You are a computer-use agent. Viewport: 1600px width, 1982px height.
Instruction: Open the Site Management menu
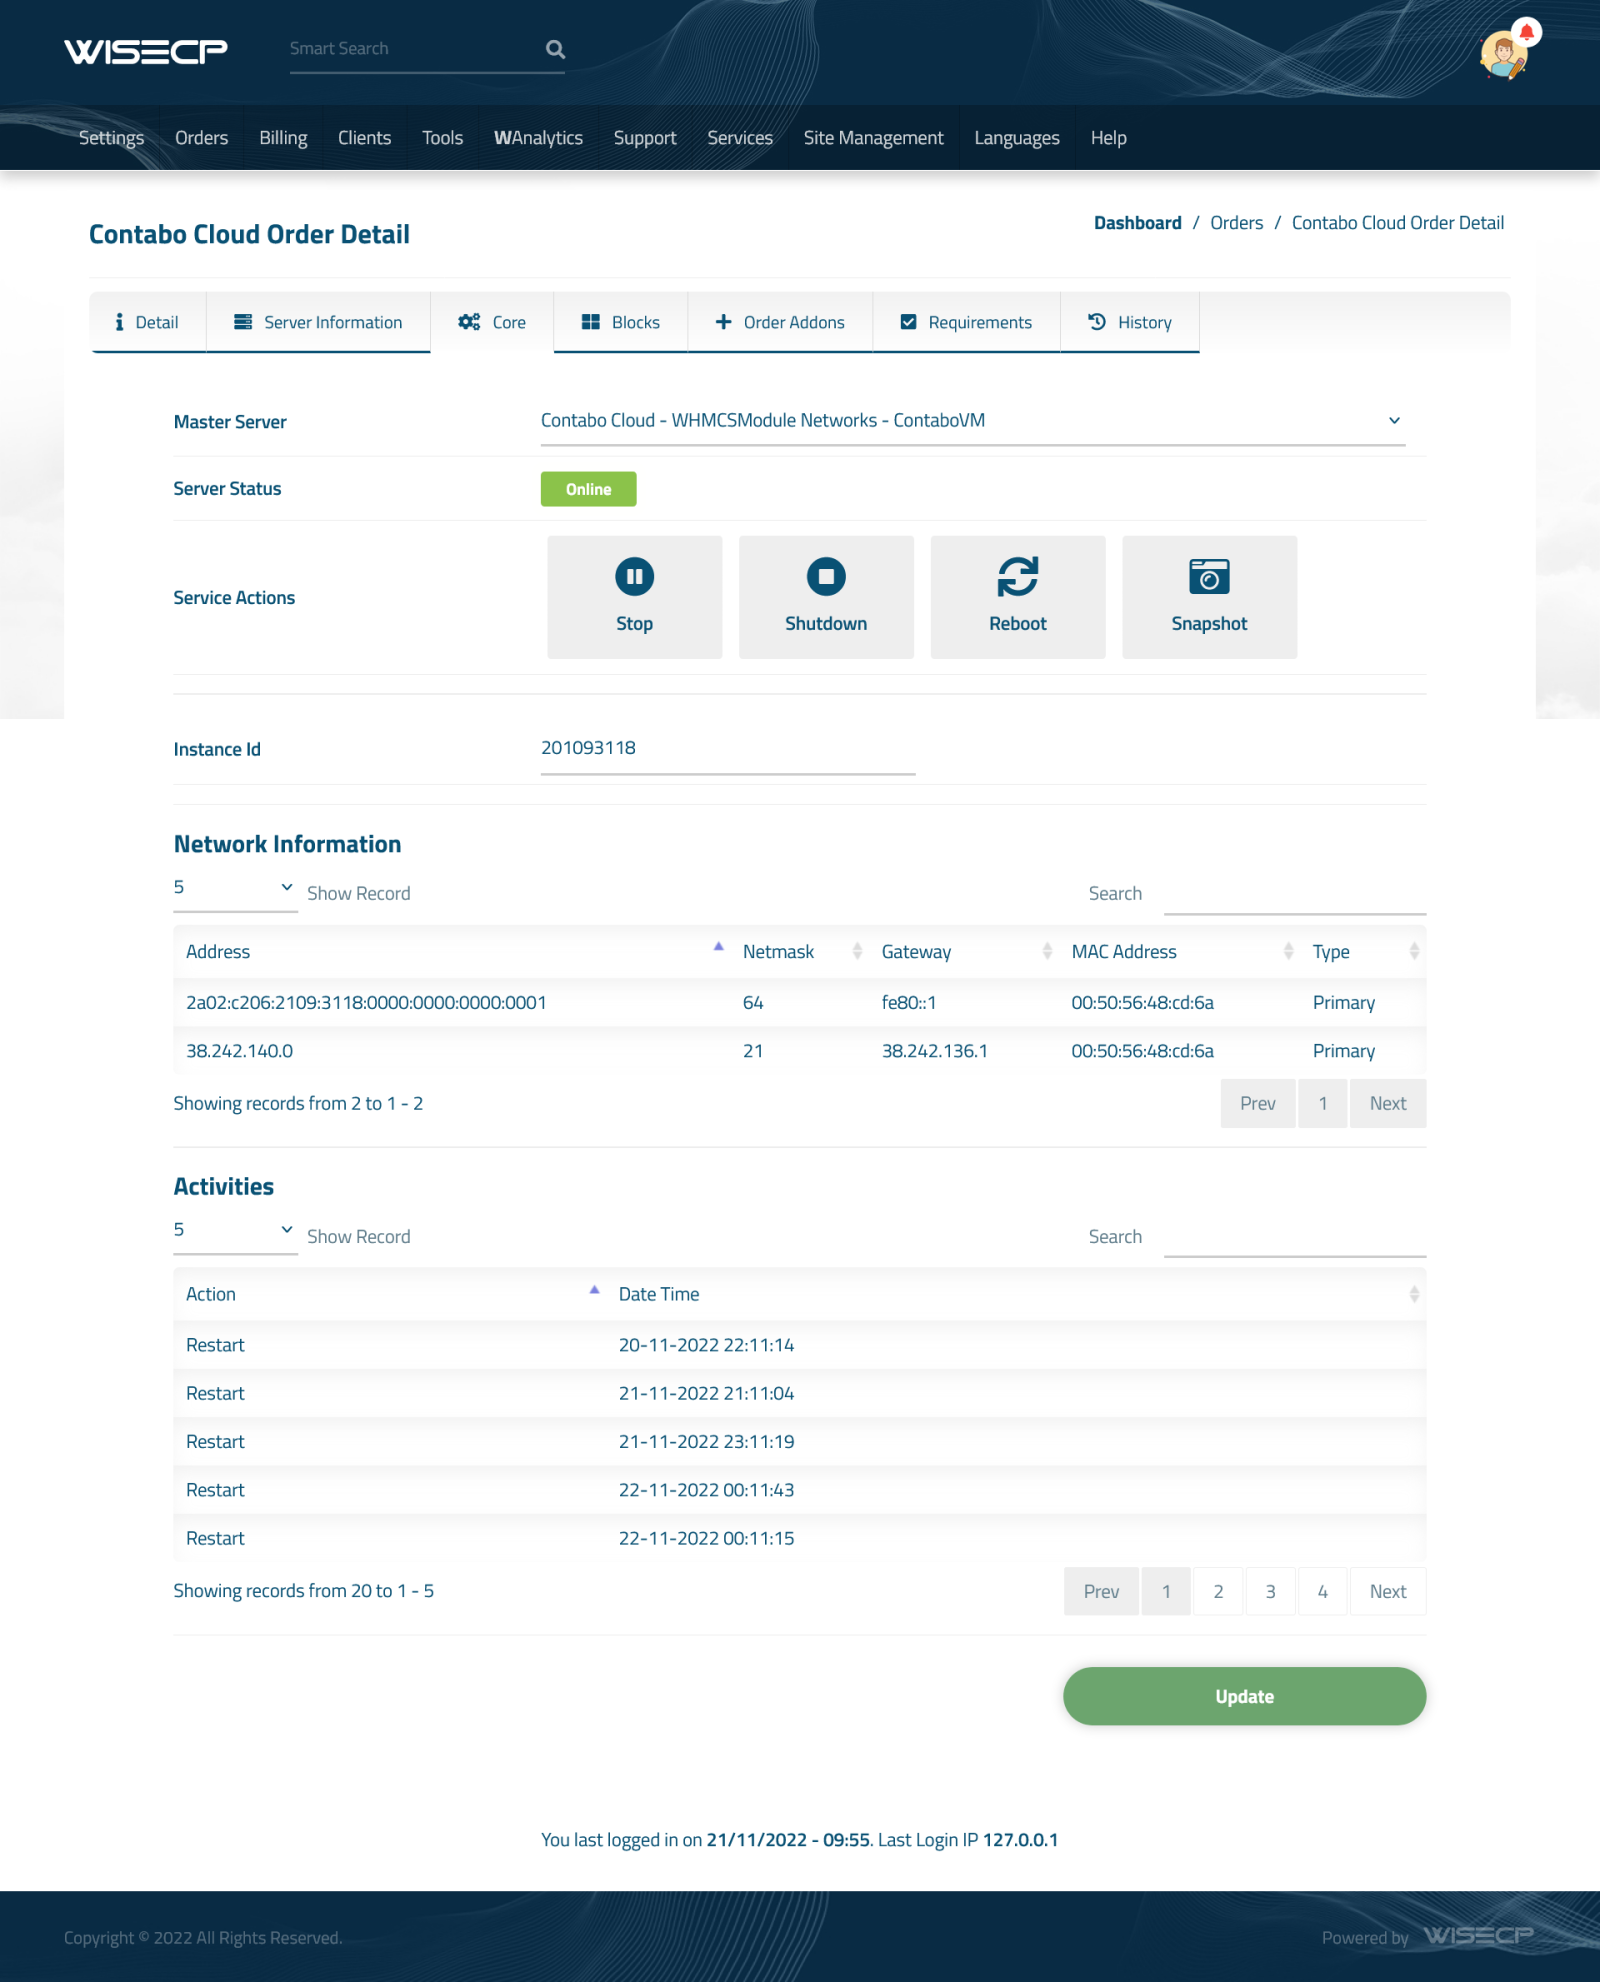tap(874, 138)
